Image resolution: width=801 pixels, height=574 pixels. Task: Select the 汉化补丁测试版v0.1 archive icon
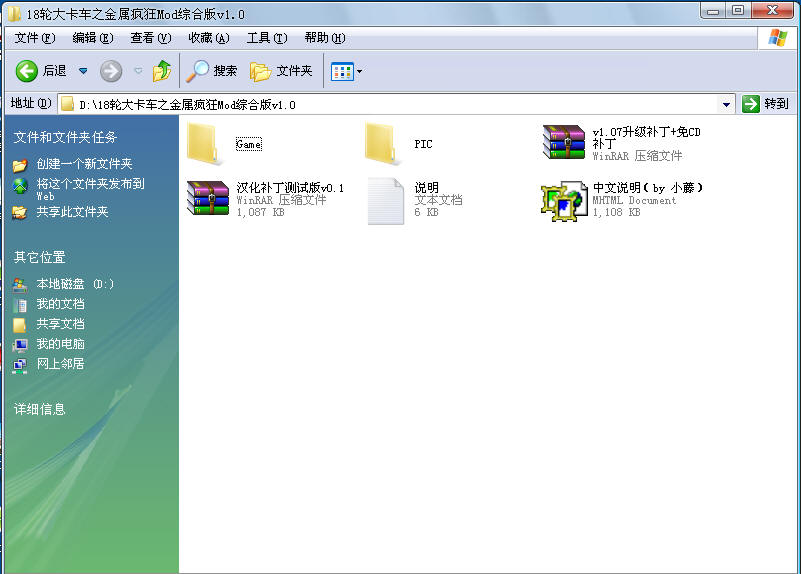207,198
